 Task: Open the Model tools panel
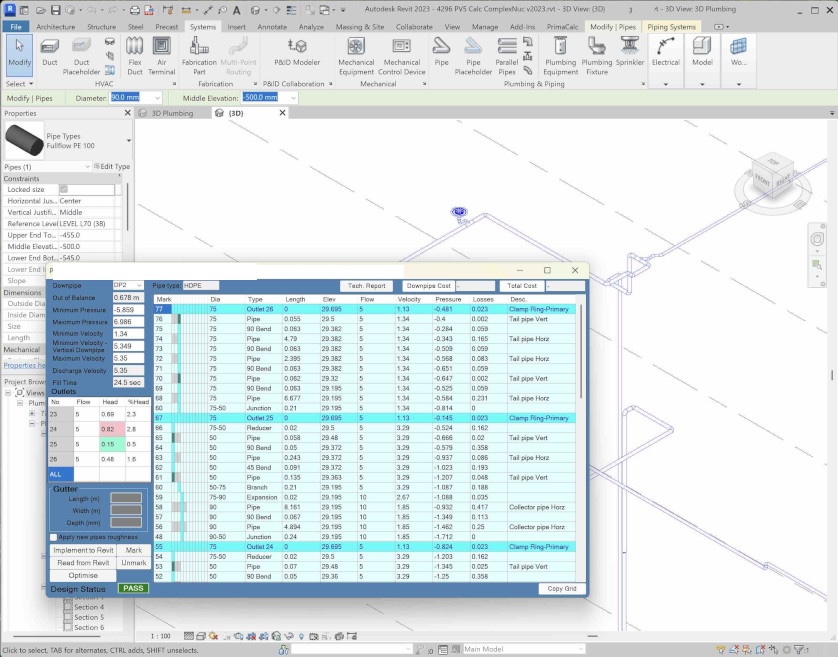pyautogui.click(x=702, y=59)
